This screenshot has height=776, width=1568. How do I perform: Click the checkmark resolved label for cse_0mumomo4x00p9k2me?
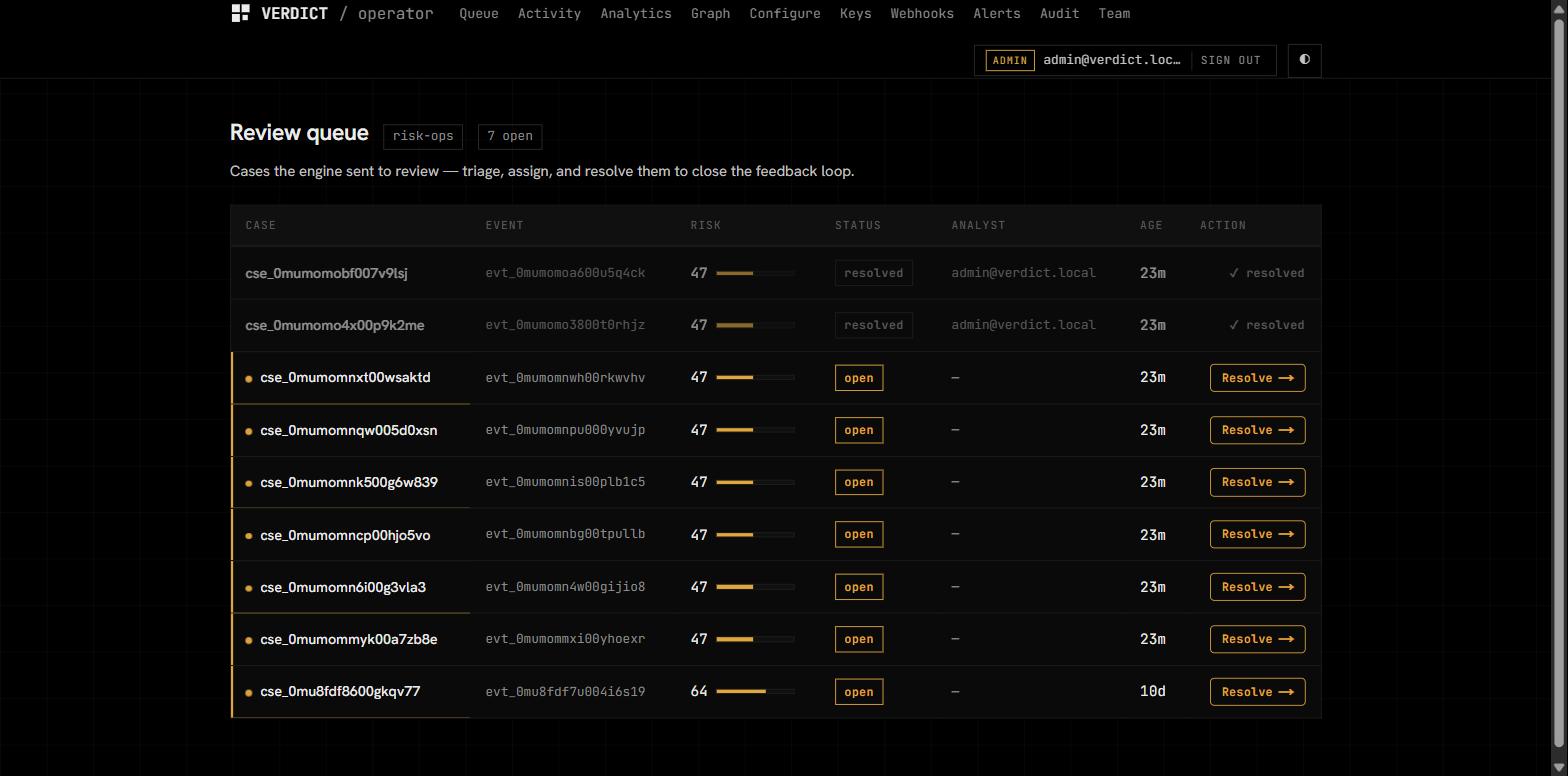(x=1266, y=325)
